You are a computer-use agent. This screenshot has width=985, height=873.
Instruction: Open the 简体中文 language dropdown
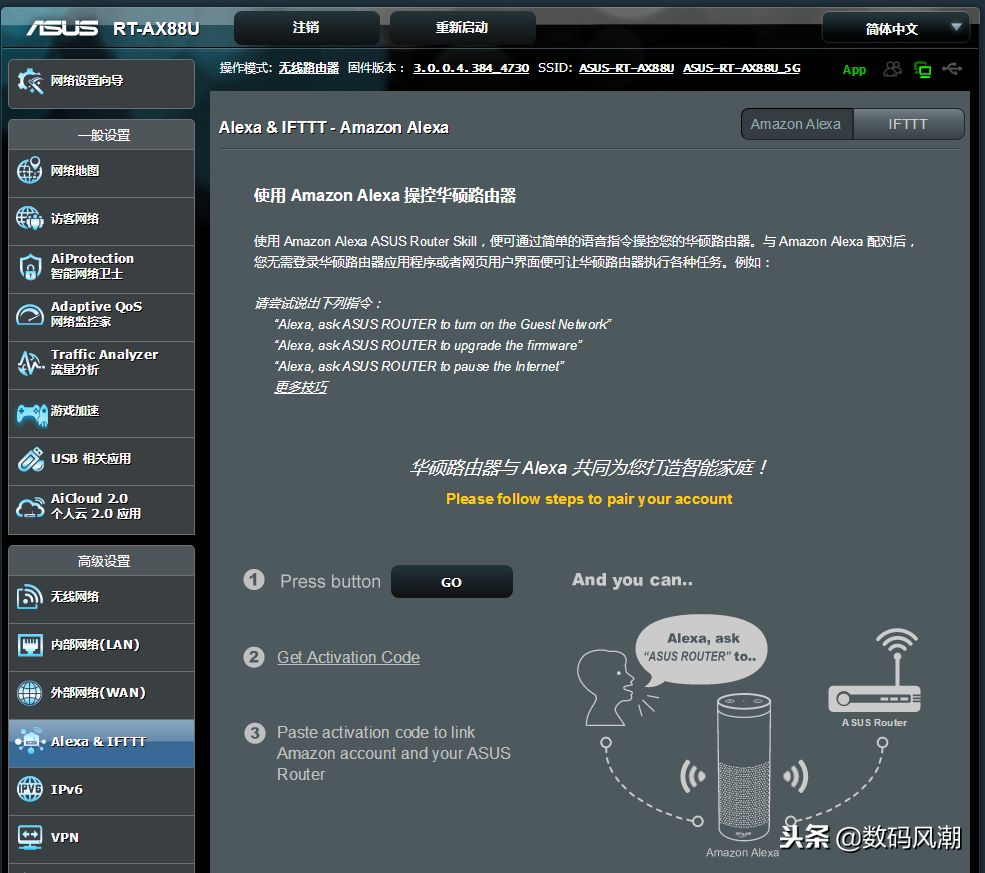pos(896,28)
